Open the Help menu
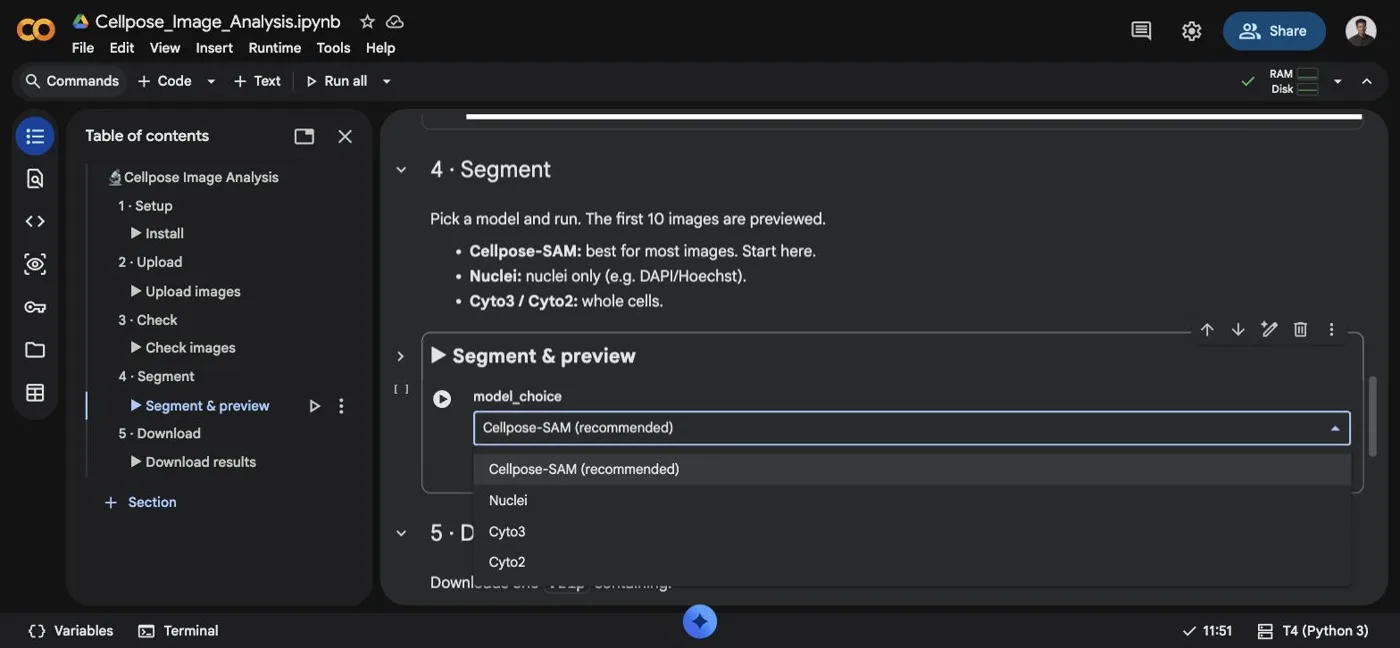The height and width of the screenshot is (648, 1400). point(380,48)
